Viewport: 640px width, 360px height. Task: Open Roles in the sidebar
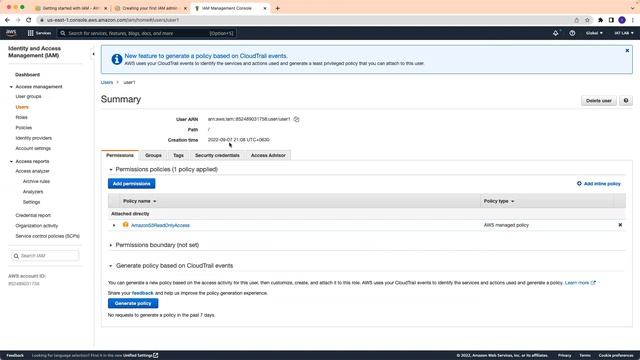pos(22,117)
